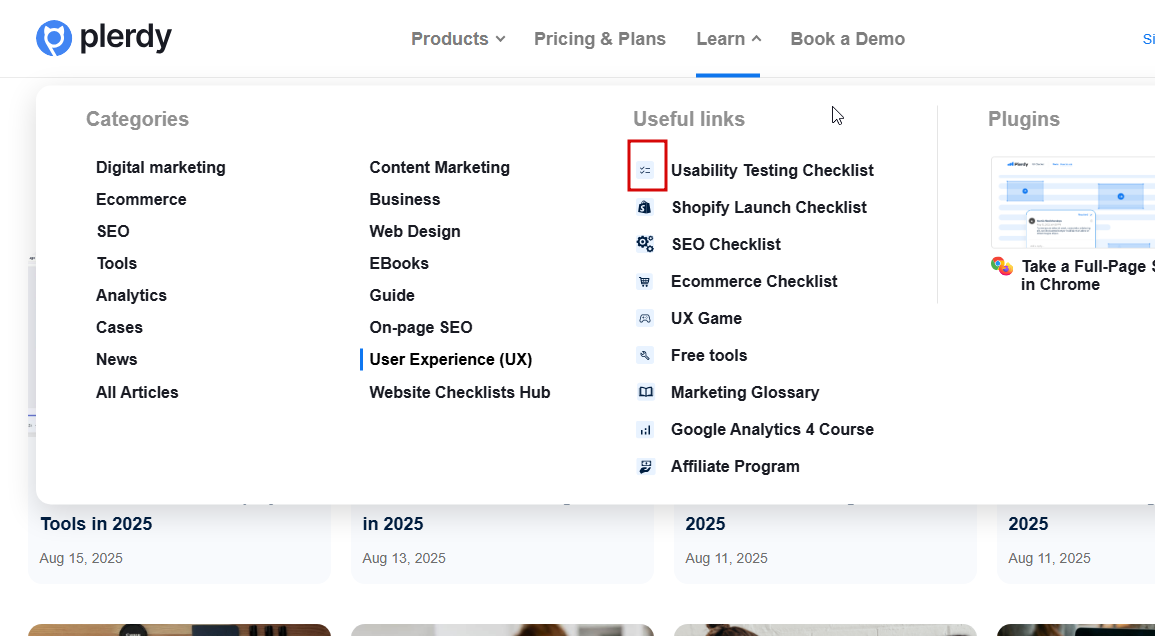Open the Website Checklists Hub link
The width and height of the screenshot is (1155, 636).
(x=460, y=392)
